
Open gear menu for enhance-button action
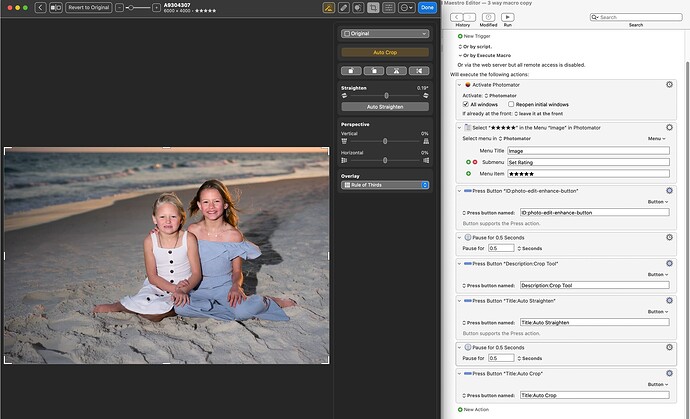coord(669,191)
